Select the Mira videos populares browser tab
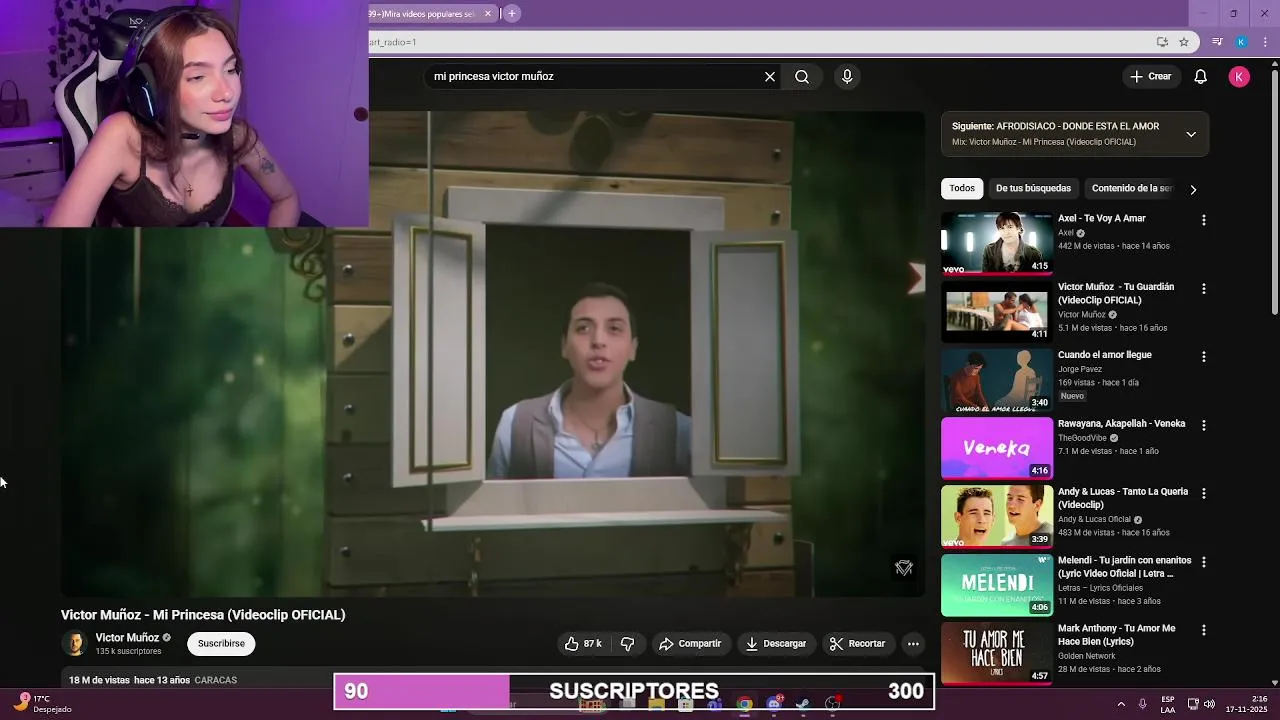 [x=425, y=13]
